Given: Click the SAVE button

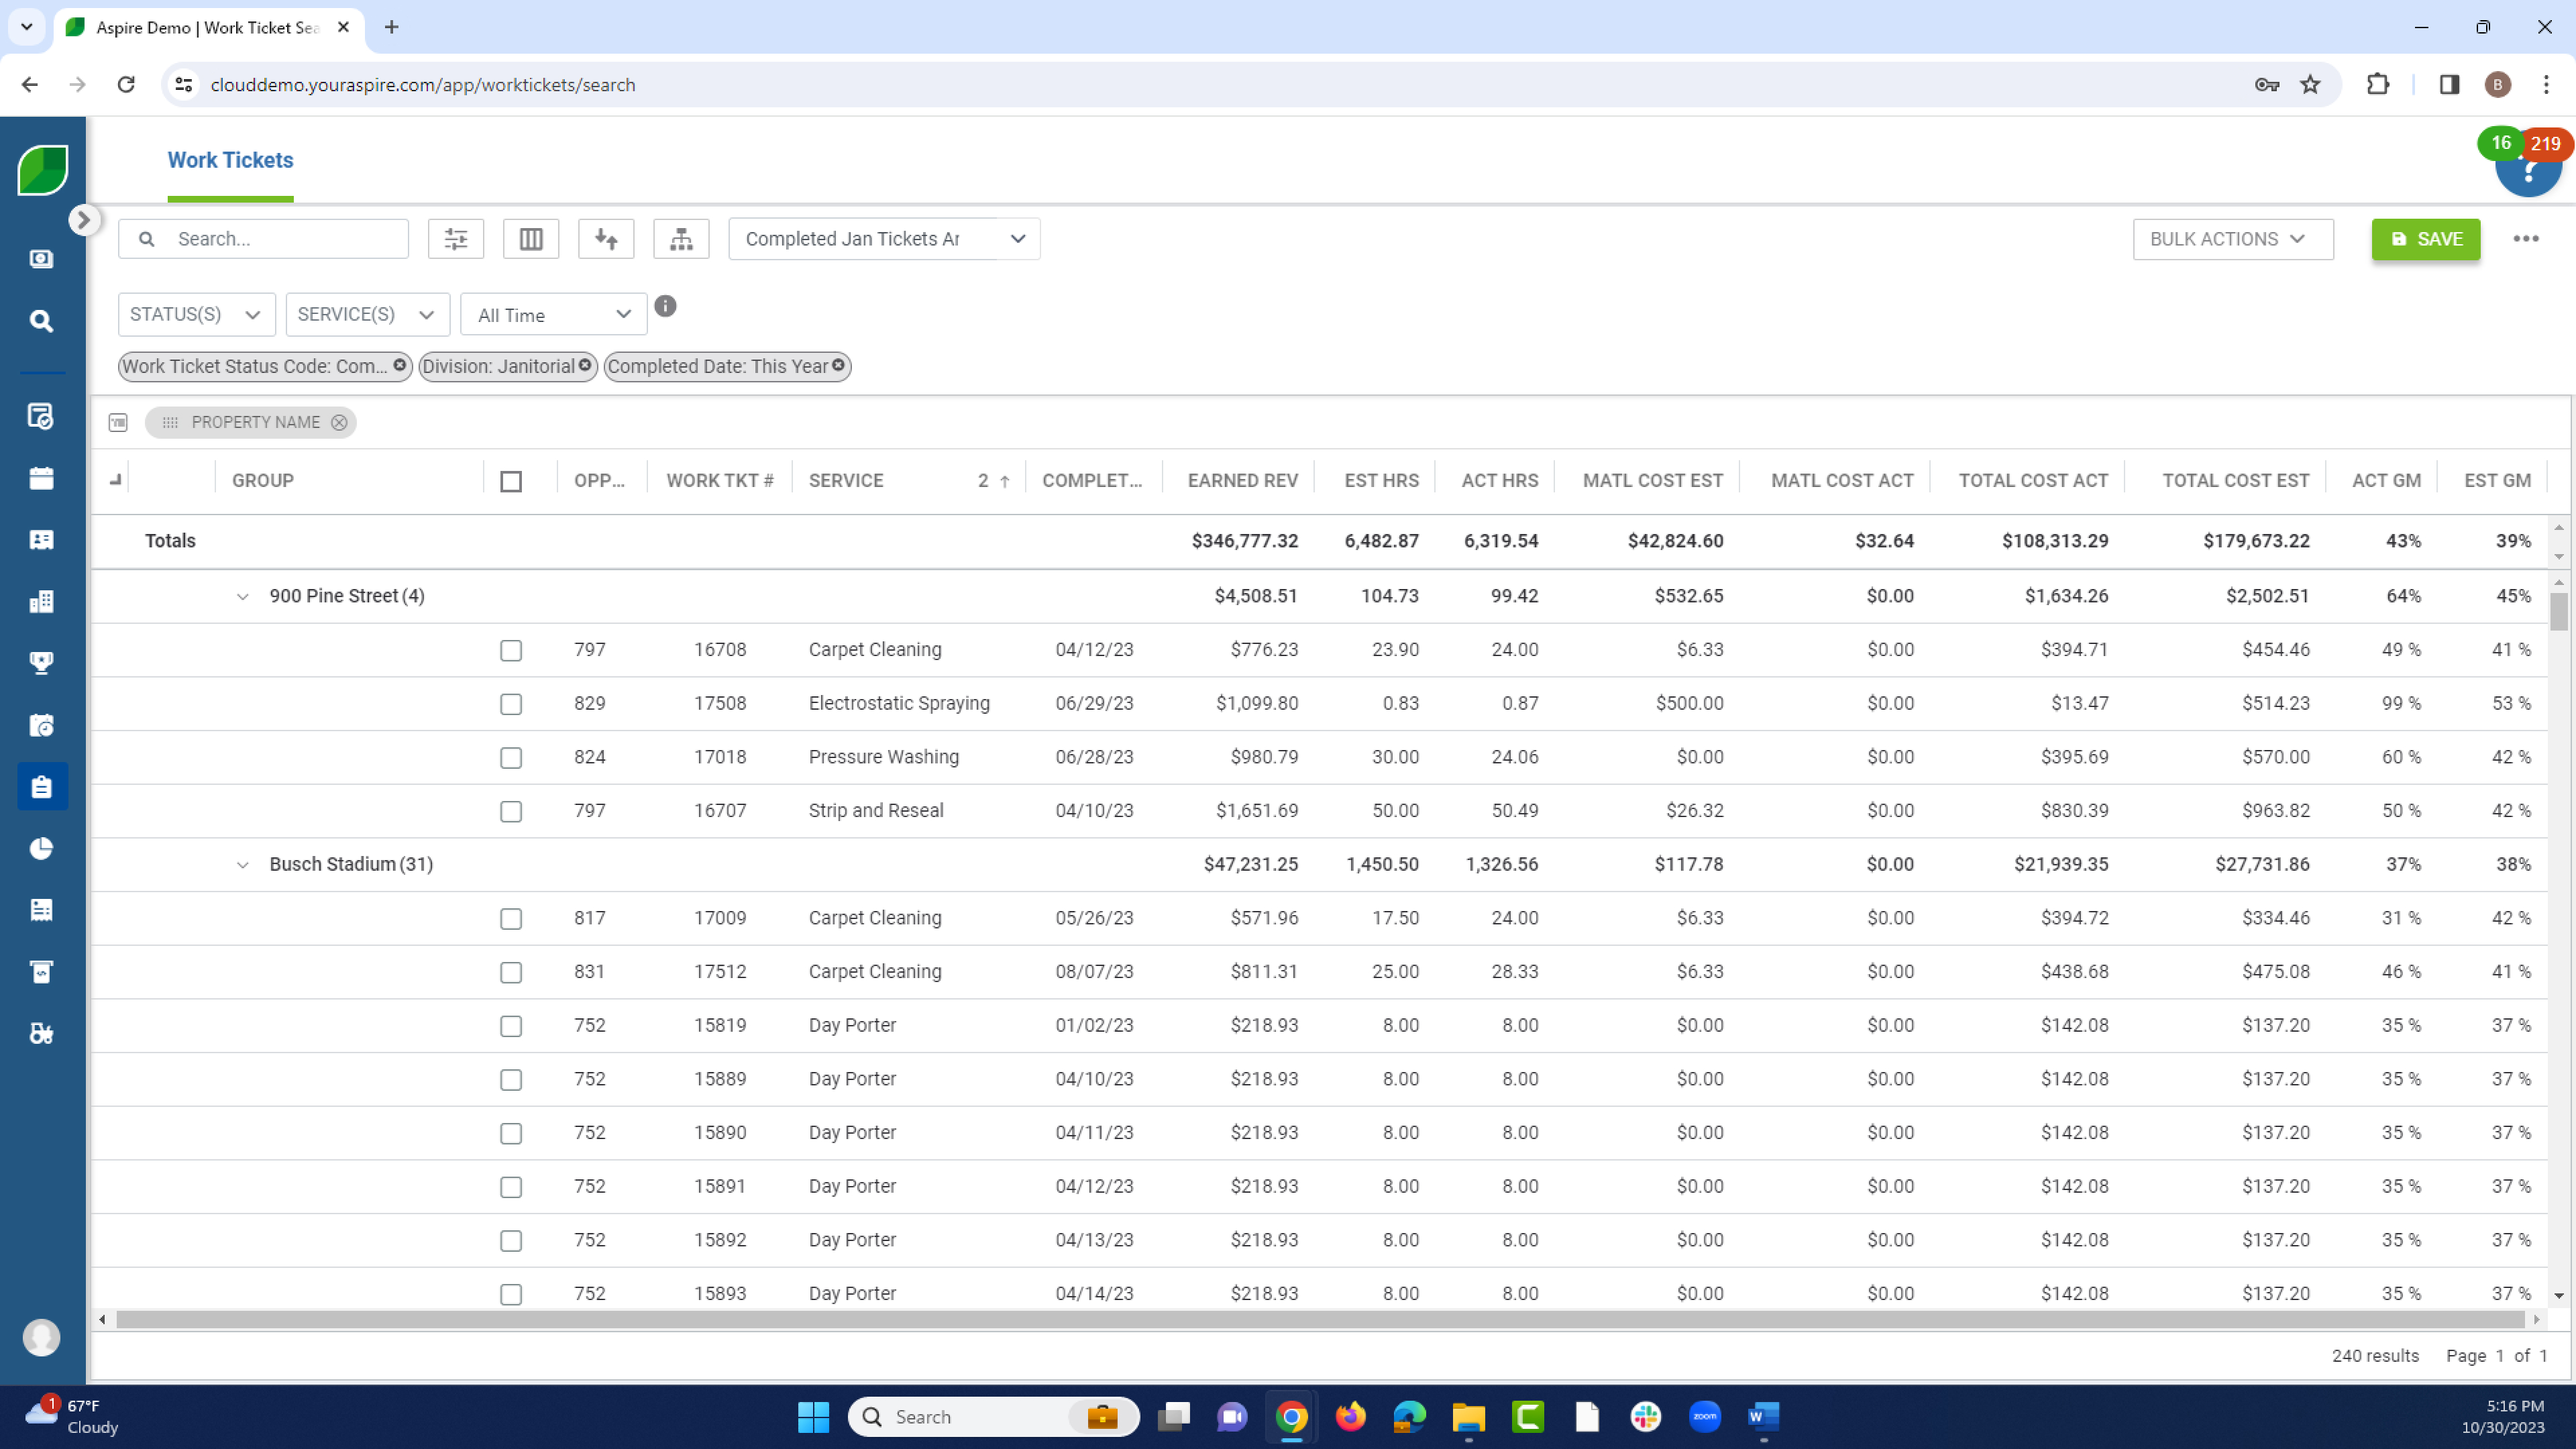Looking at the screenshot, I should (2425, 238).
